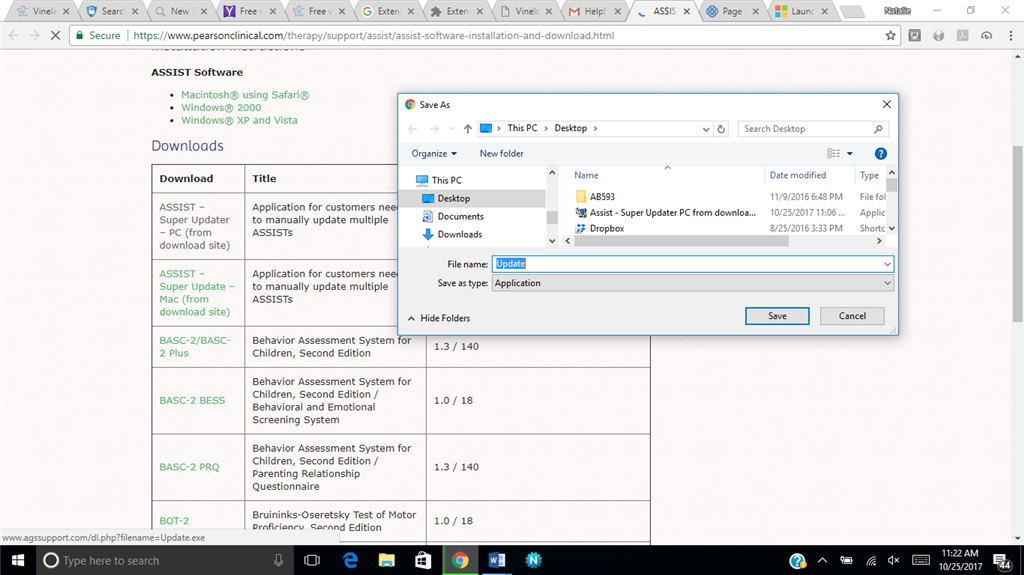Select Downloads in the navigation tree
This screenshot has width=1024, height=575.
pyautogui.click(x=459, y=235)
